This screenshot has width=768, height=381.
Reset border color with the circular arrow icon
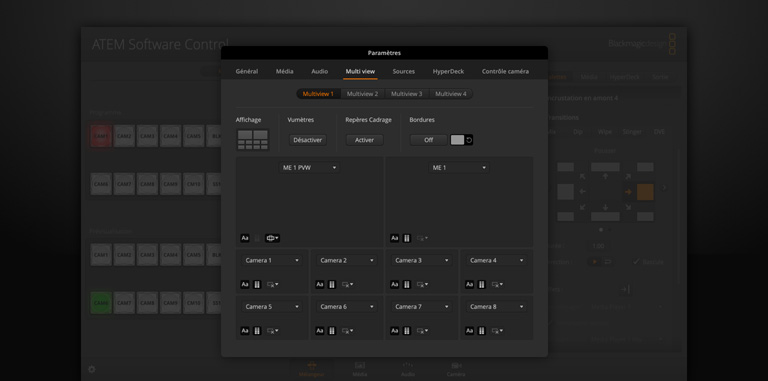tap(469, 140)
